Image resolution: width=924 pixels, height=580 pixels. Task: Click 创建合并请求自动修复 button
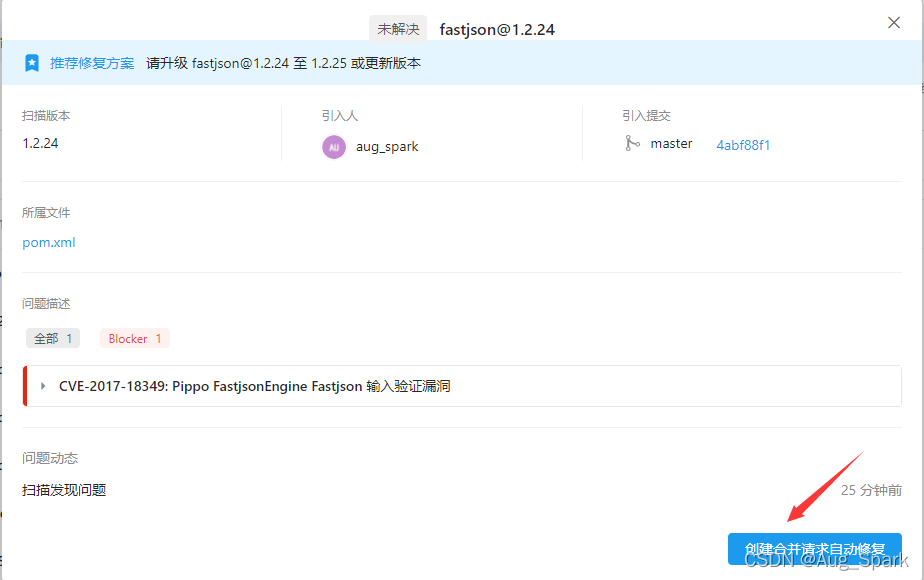814,549
